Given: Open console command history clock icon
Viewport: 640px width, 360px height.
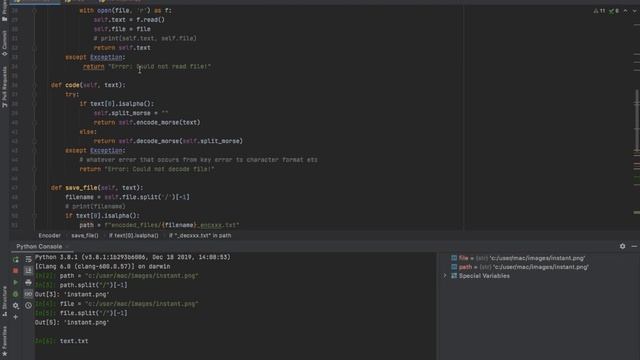Looking at the screenshot, I should (28, 305).
